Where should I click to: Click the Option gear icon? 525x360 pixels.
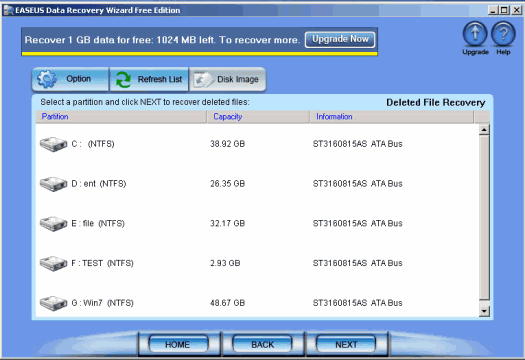point(47,79)
